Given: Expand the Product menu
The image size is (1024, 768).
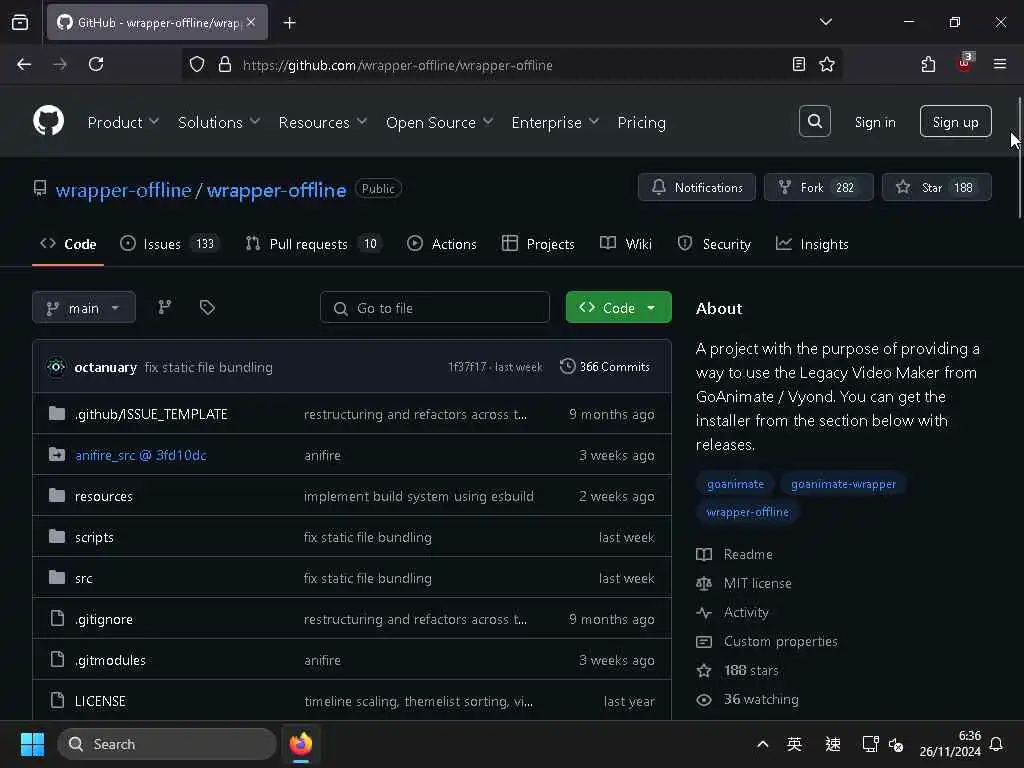Looking at the screenshot, I should [123, 122].
